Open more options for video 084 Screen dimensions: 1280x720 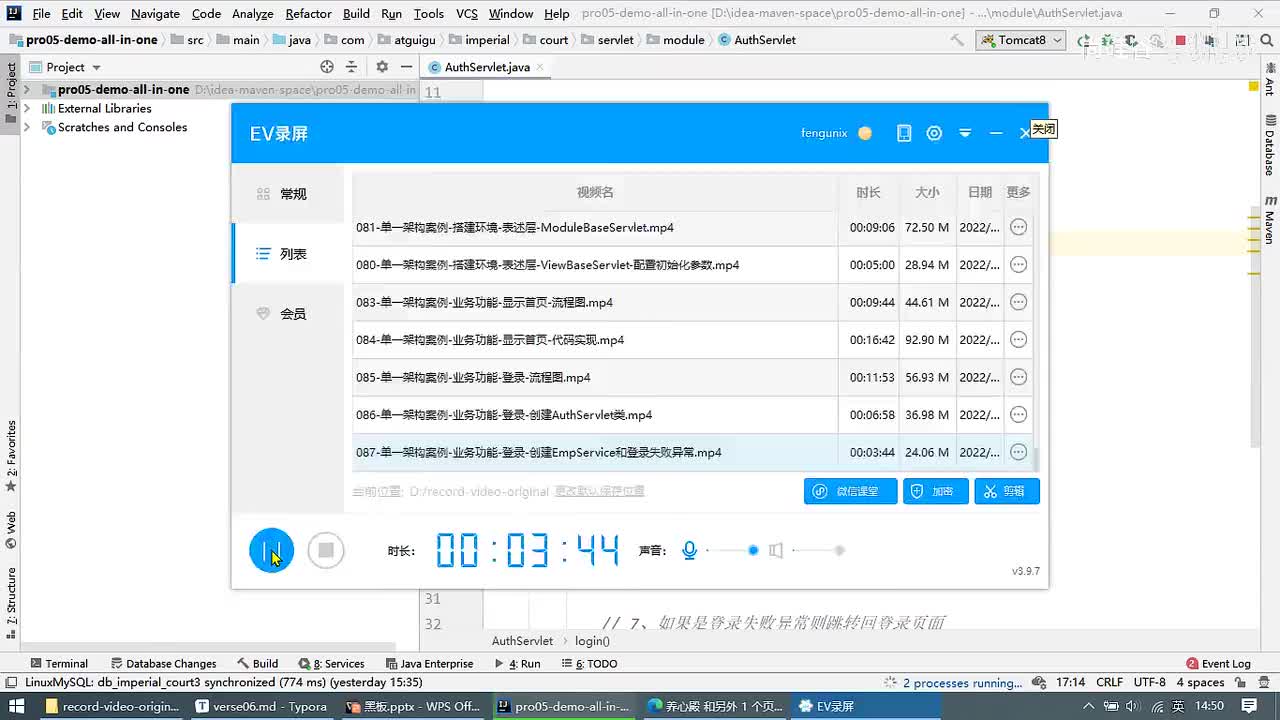click(x=1018, y=340)
